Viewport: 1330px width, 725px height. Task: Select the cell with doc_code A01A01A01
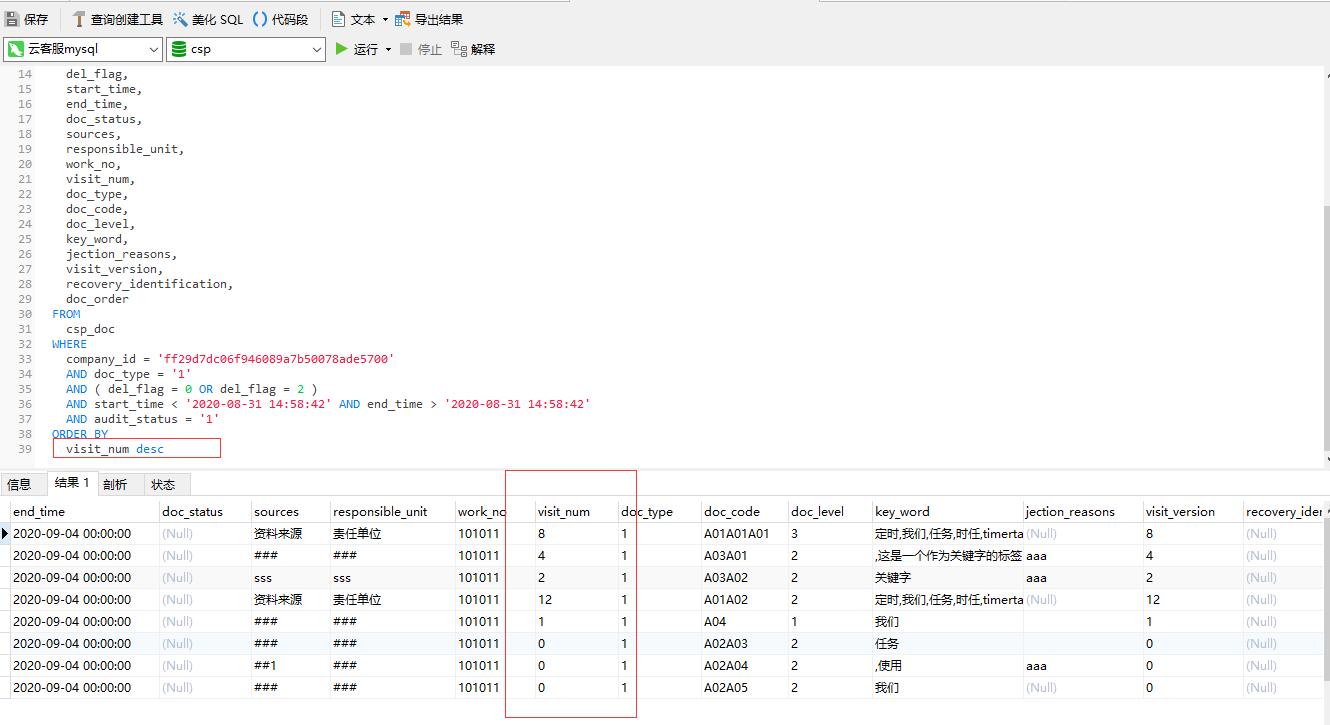737,533
